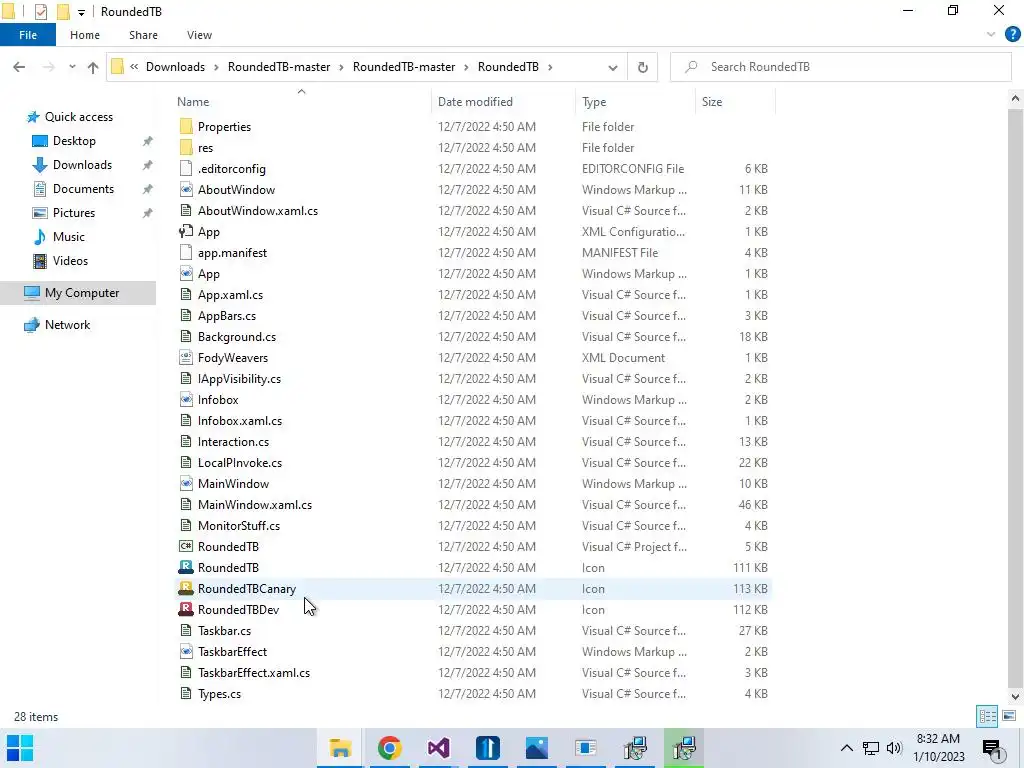The width and height of the screenshot is (1024, 768).
Task: Open the Help question mark icon
Action: (x=1012, y=35)
